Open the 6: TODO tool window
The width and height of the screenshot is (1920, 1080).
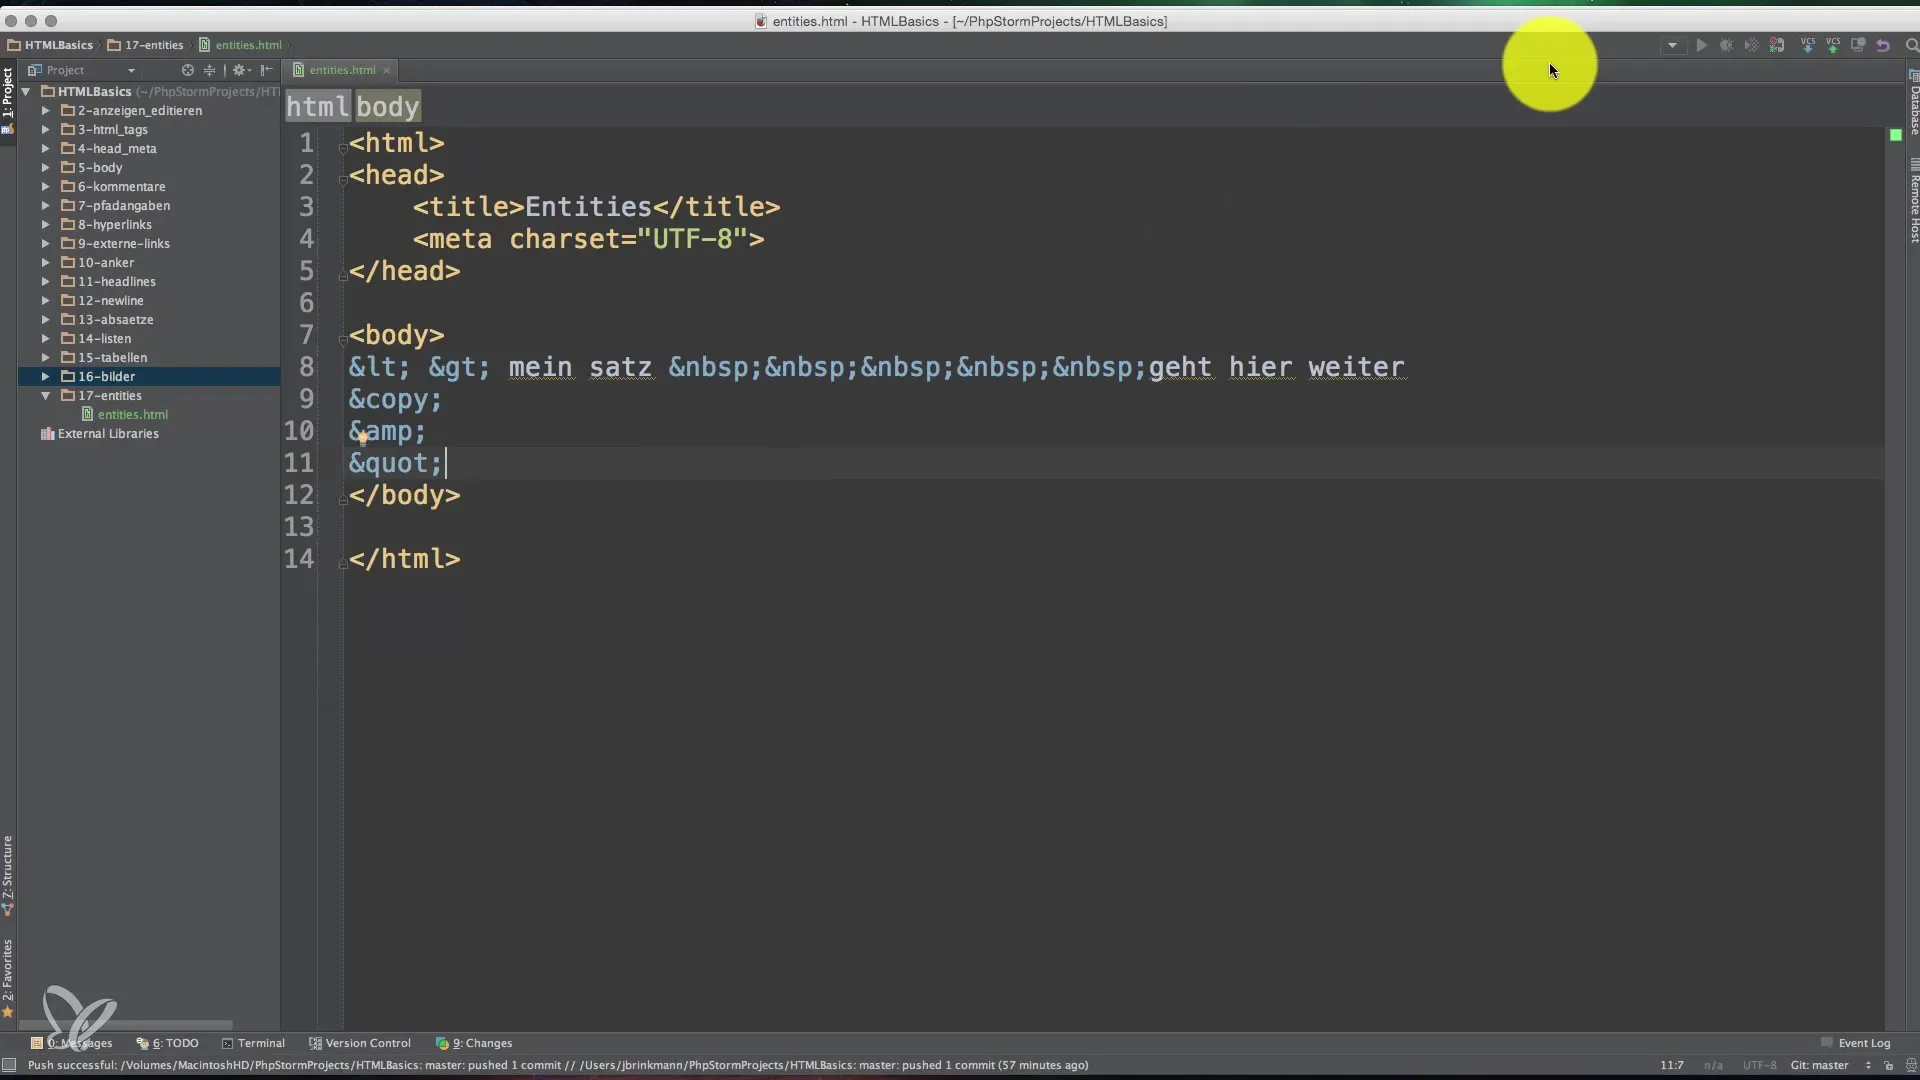click(x=168, y=1043)
